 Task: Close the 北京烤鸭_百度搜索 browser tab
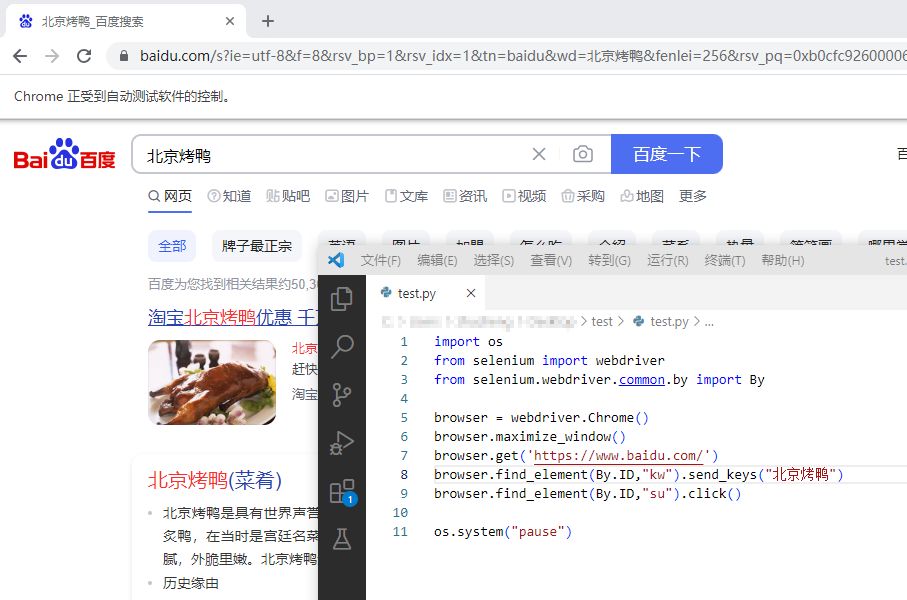coord(230,21)
